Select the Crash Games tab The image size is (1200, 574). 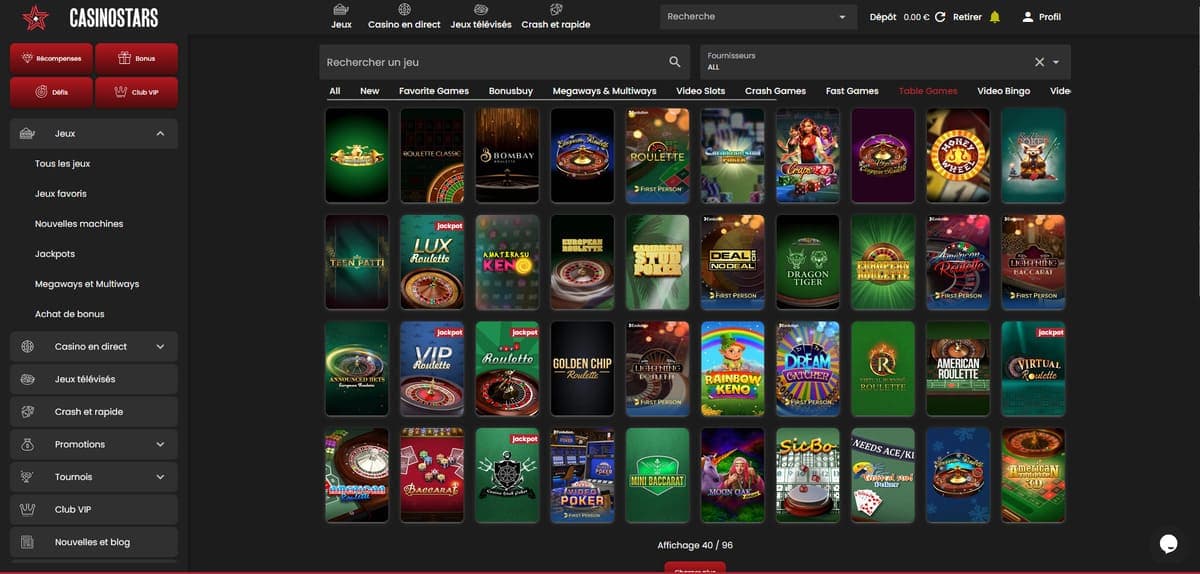tap(775, 91)
